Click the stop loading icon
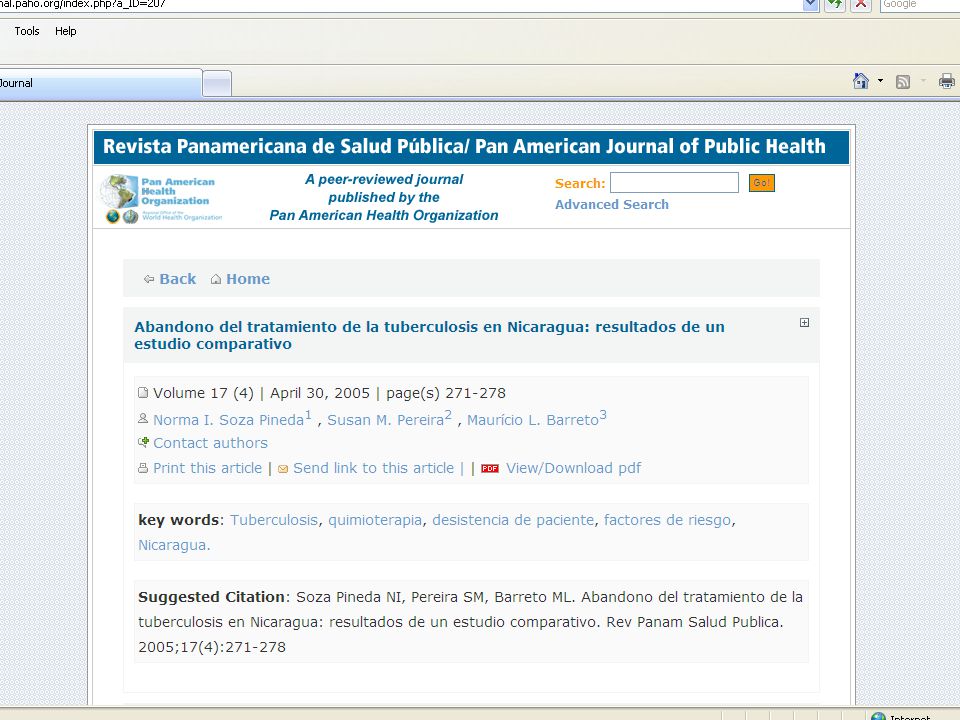Viewport: 960px width, 720px height. (861, 5)
